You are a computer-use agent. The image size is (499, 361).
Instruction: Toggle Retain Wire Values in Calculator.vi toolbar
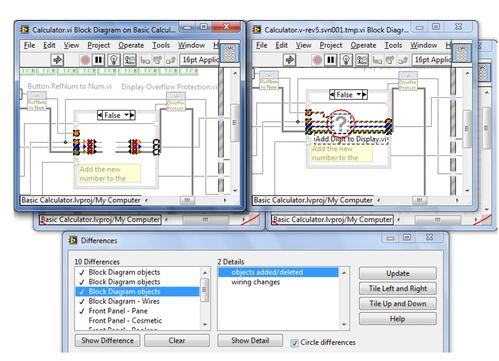click(129, 60)
